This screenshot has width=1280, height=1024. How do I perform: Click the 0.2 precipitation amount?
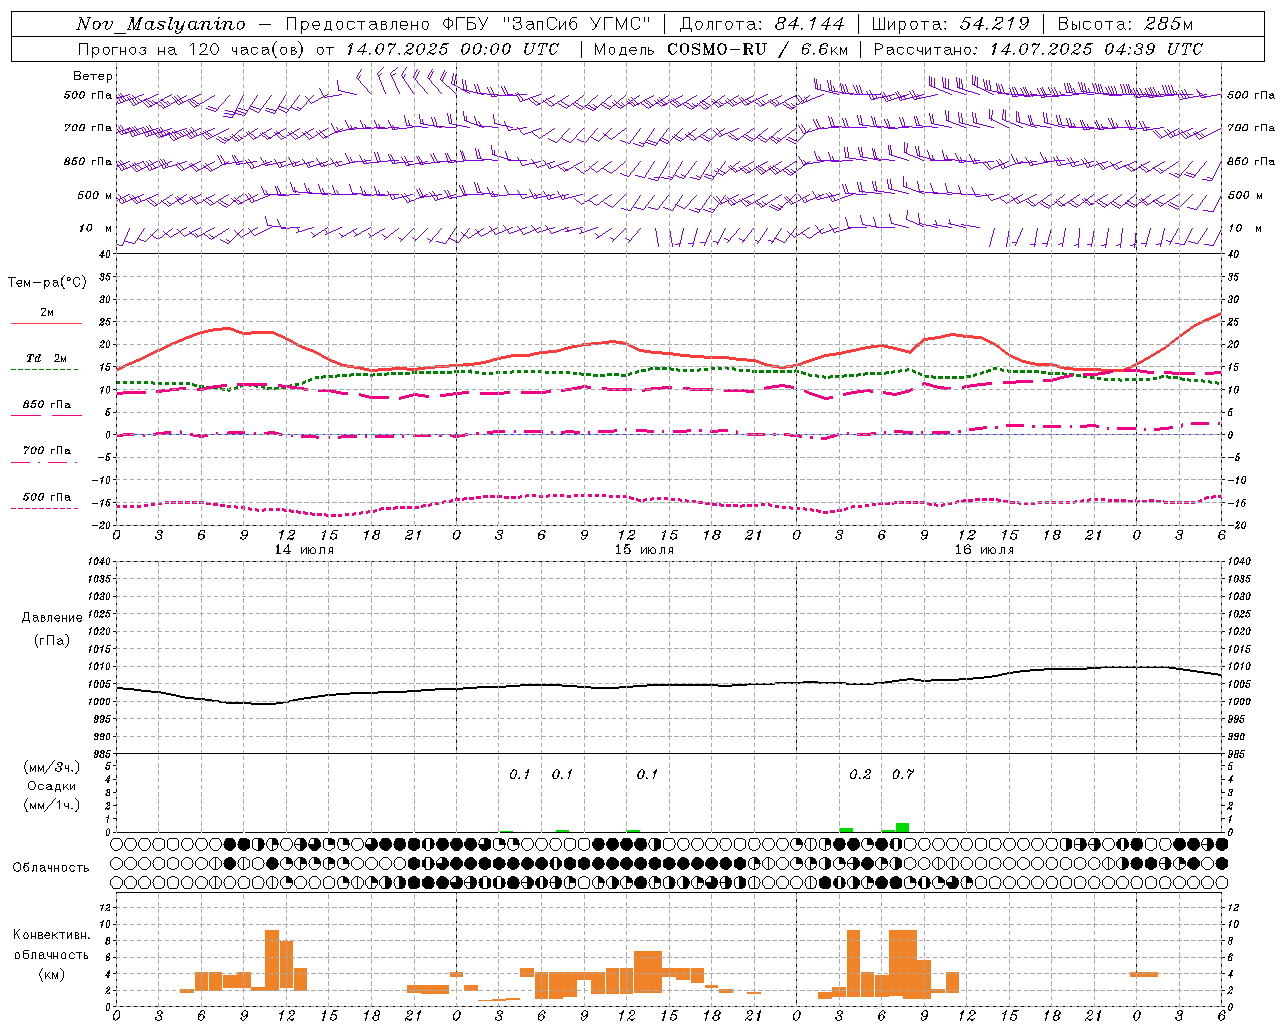pos(860,775)
